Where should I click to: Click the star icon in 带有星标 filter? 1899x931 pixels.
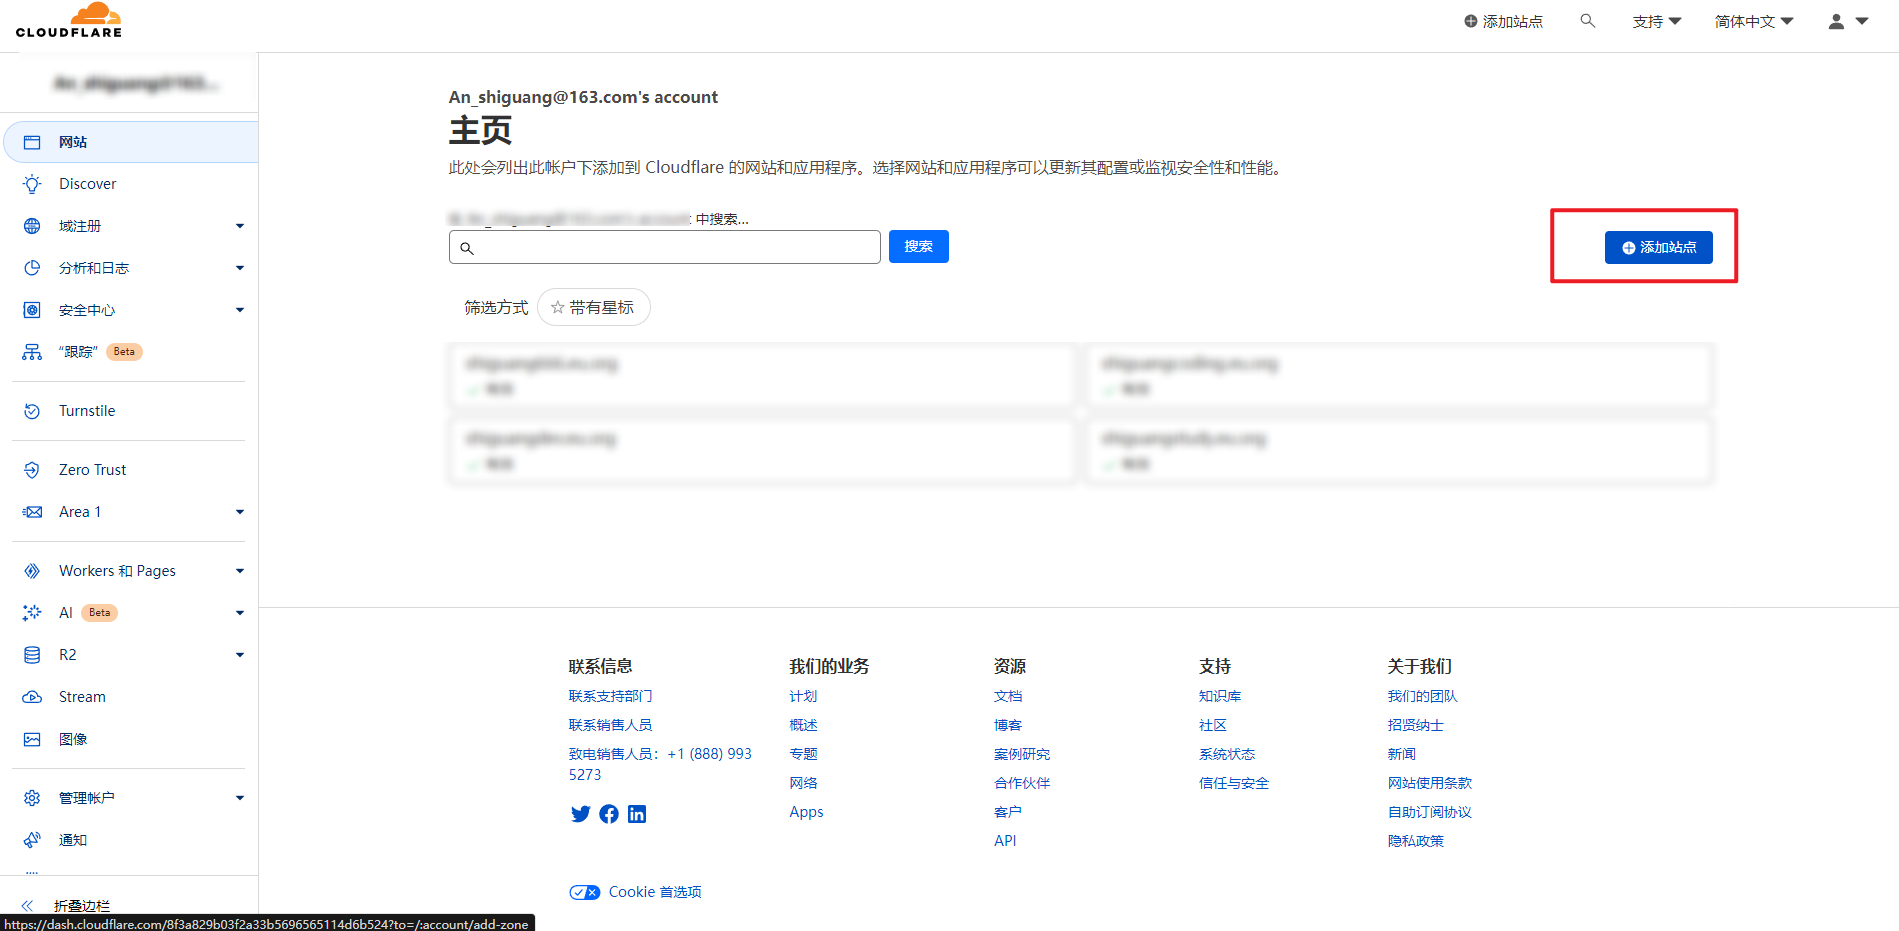[558, 307]
